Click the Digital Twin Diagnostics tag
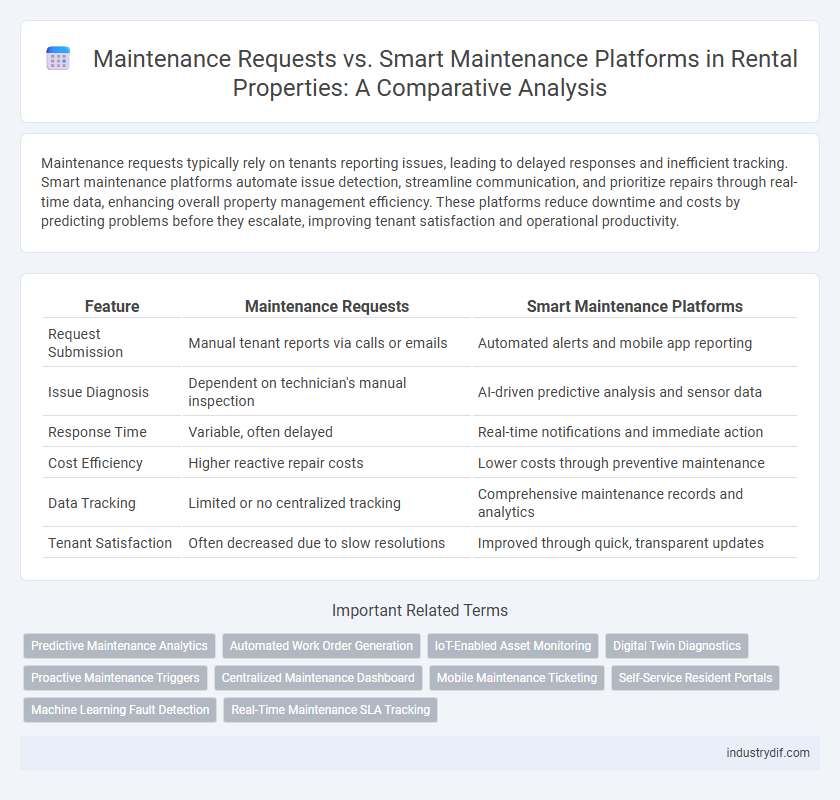Viewport: 840px width, 800px height. (x=677, y=646)
